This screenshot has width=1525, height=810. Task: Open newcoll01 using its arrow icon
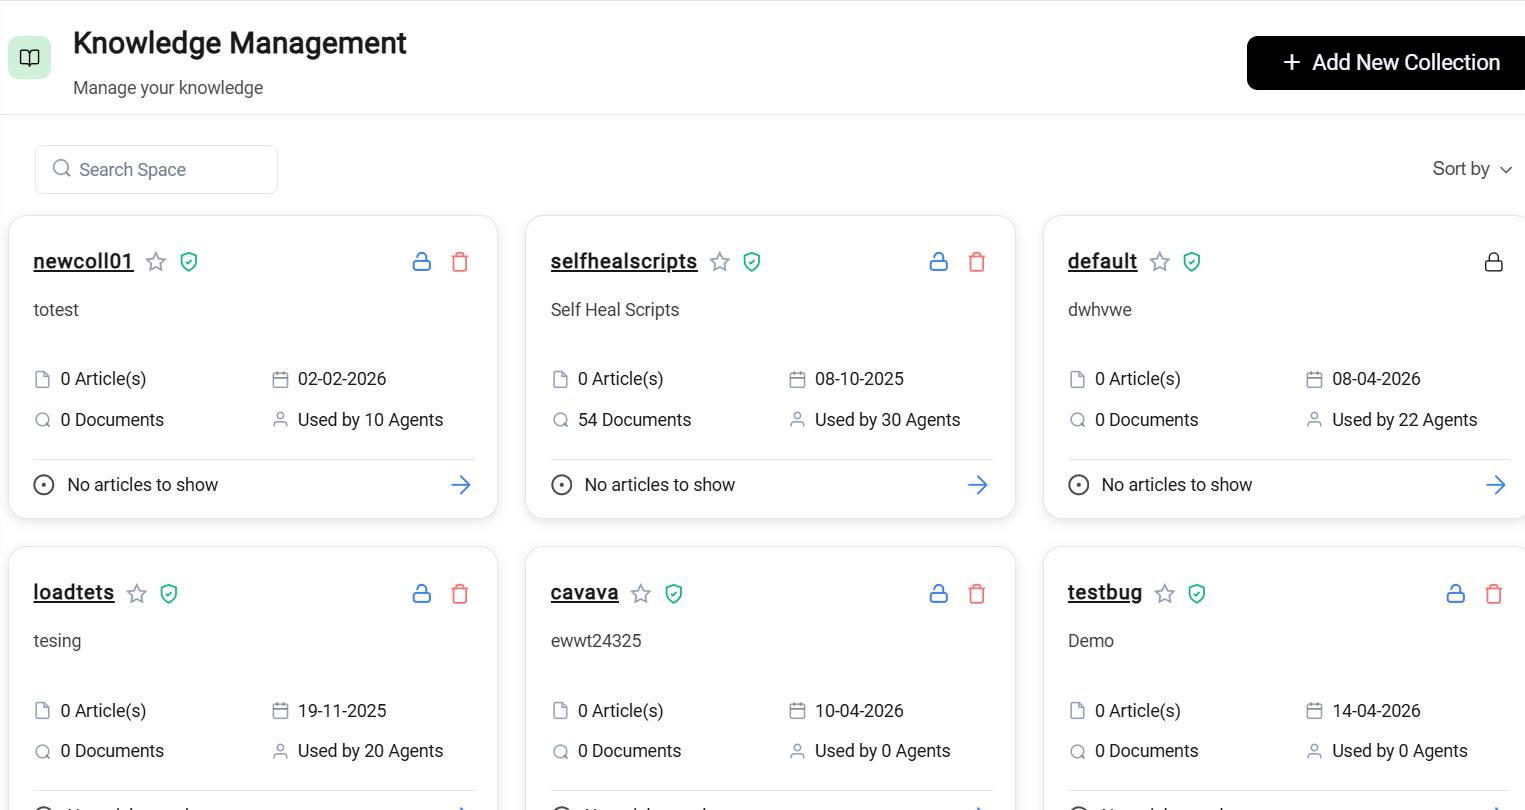(461, 485)
